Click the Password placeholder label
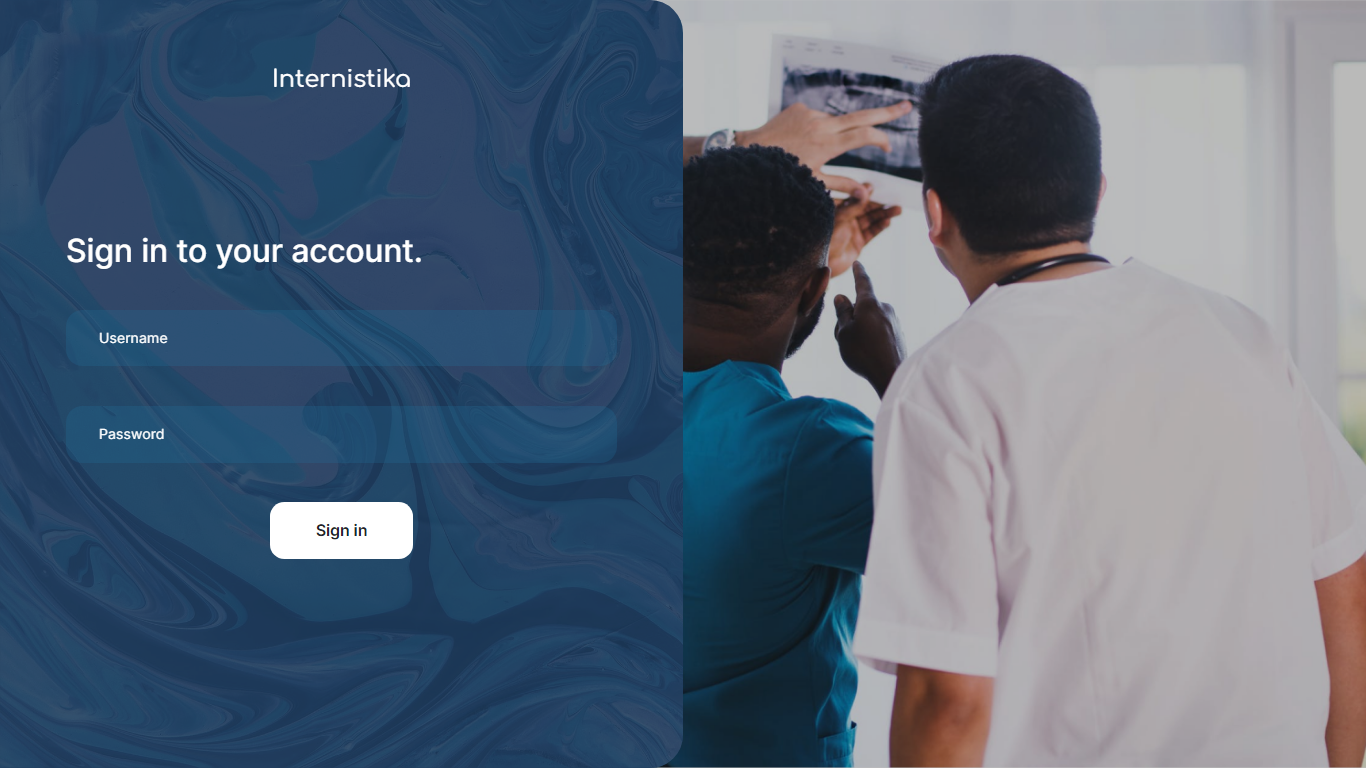 point(131,434)
